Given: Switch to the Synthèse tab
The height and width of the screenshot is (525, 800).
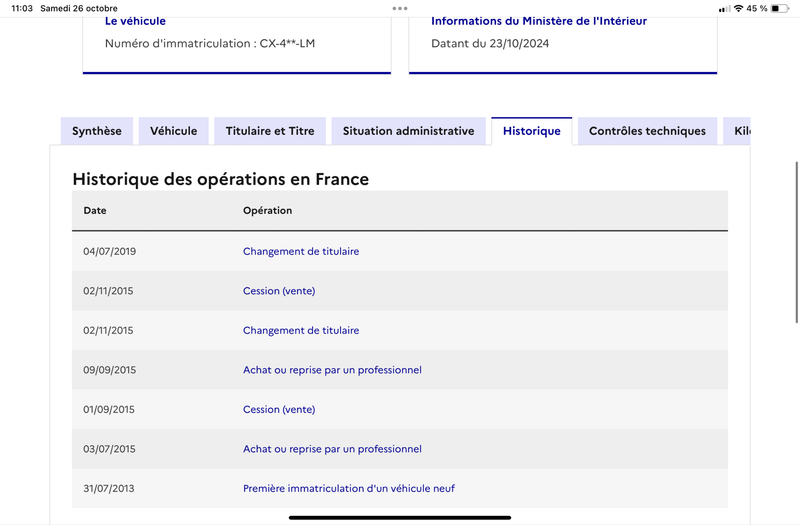Looking at the screenshot, I should [97, 131].
